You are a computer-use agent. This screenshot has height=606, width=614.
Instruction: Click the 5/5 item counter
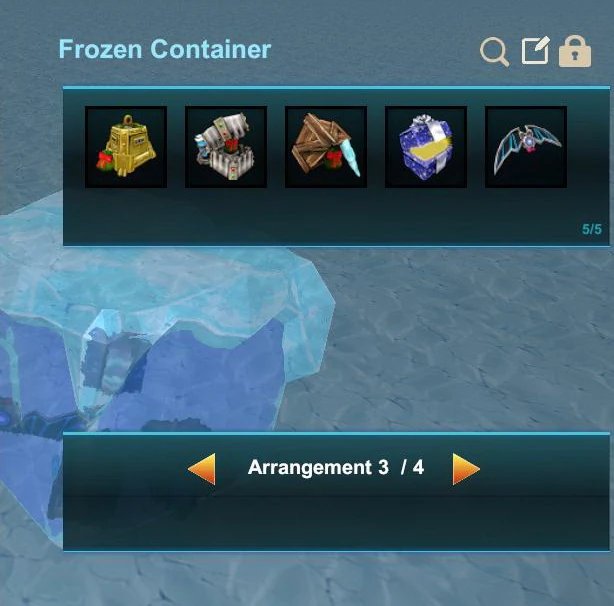[x=592, y=229]
